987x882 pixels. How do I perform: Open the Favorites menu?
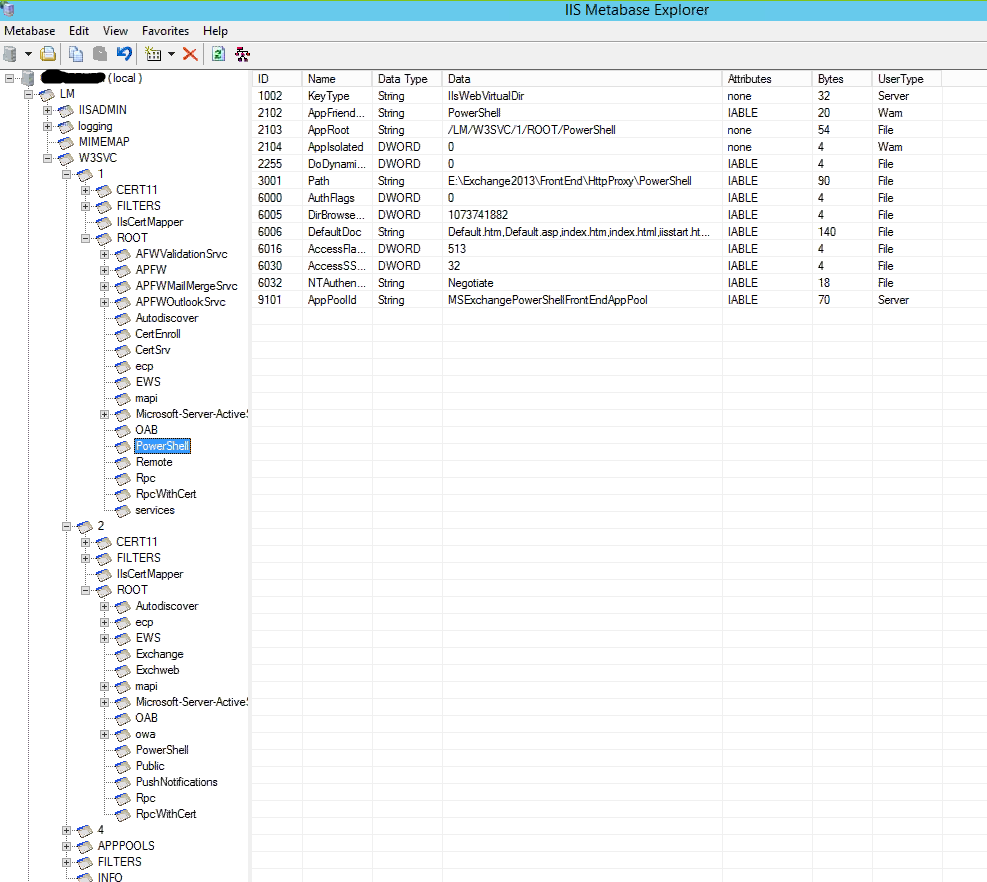tap(166, 31)
